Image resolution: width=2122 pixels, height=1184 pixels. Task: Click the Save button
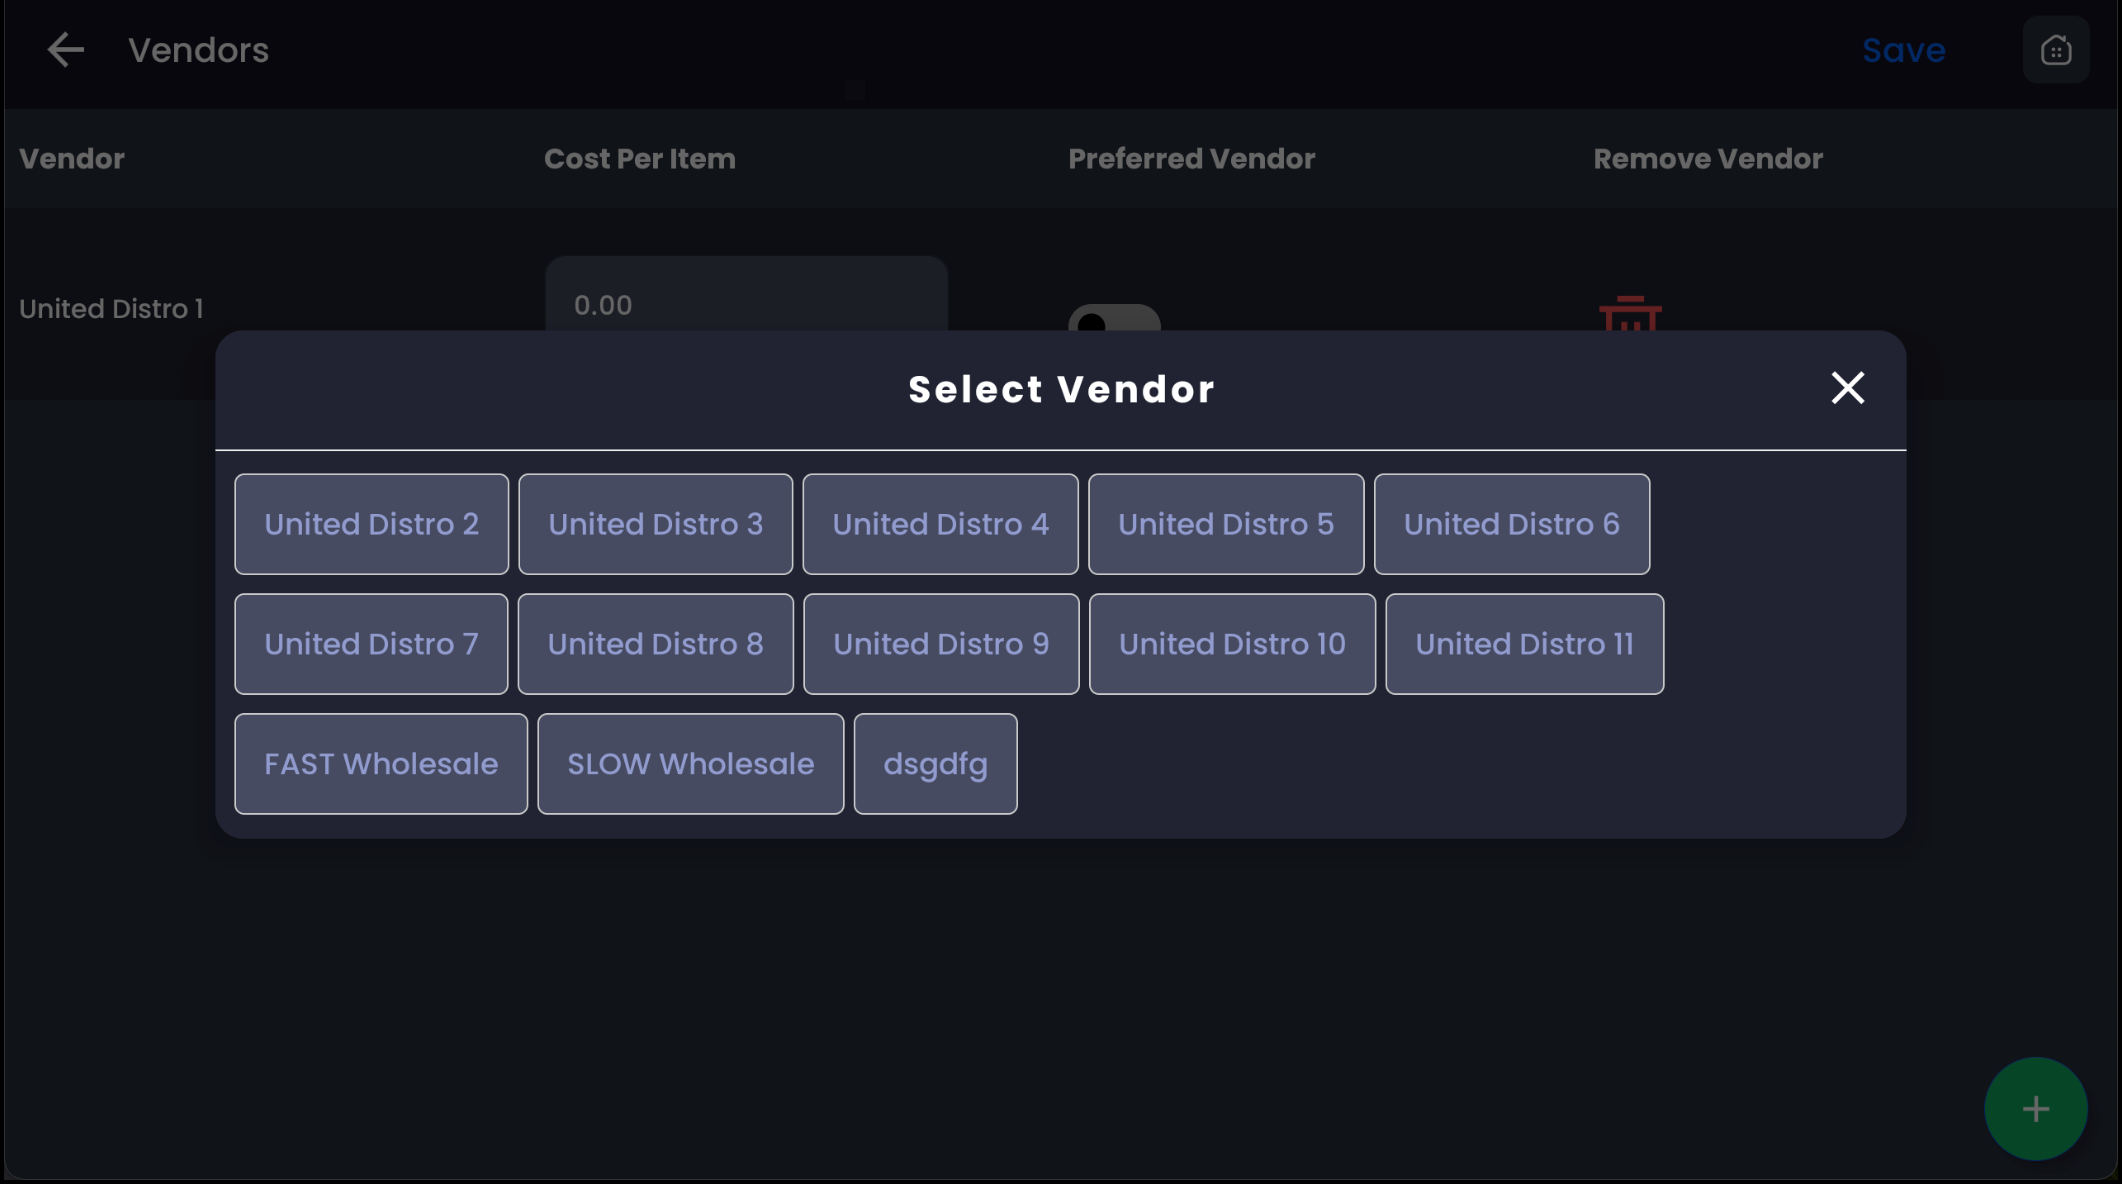pyautogui.click(x=1903, y=50)
